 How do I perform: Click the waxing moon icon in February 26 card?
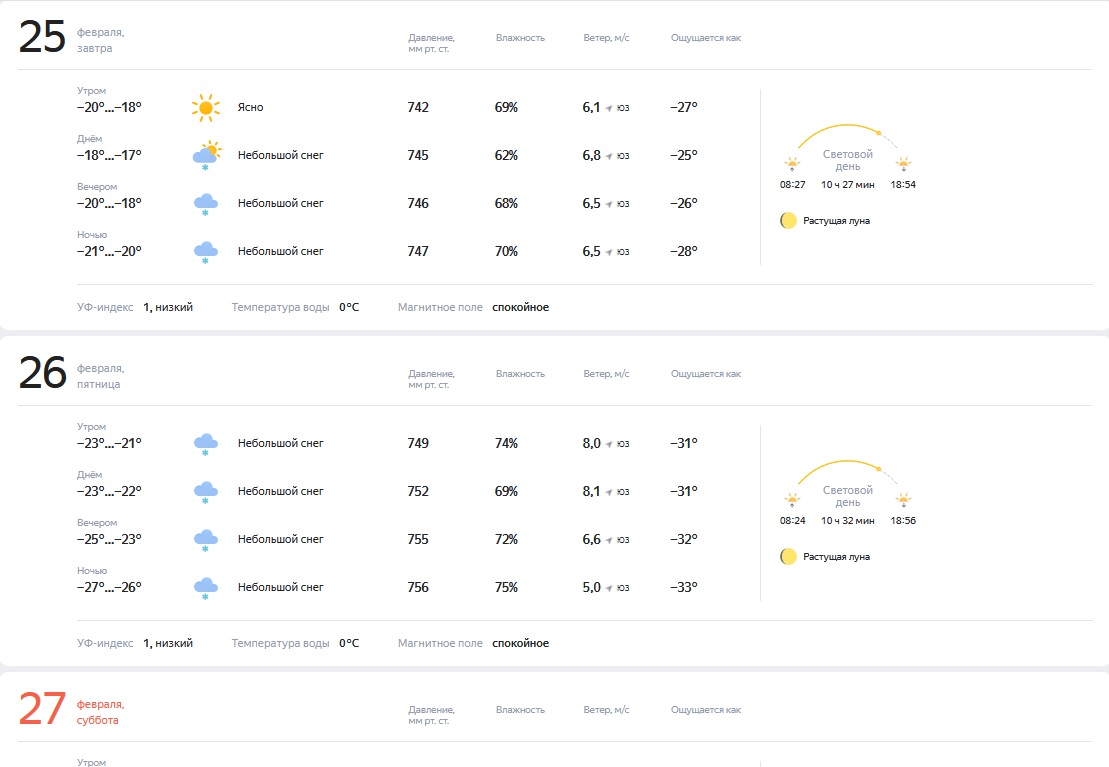tap(788, 556)
